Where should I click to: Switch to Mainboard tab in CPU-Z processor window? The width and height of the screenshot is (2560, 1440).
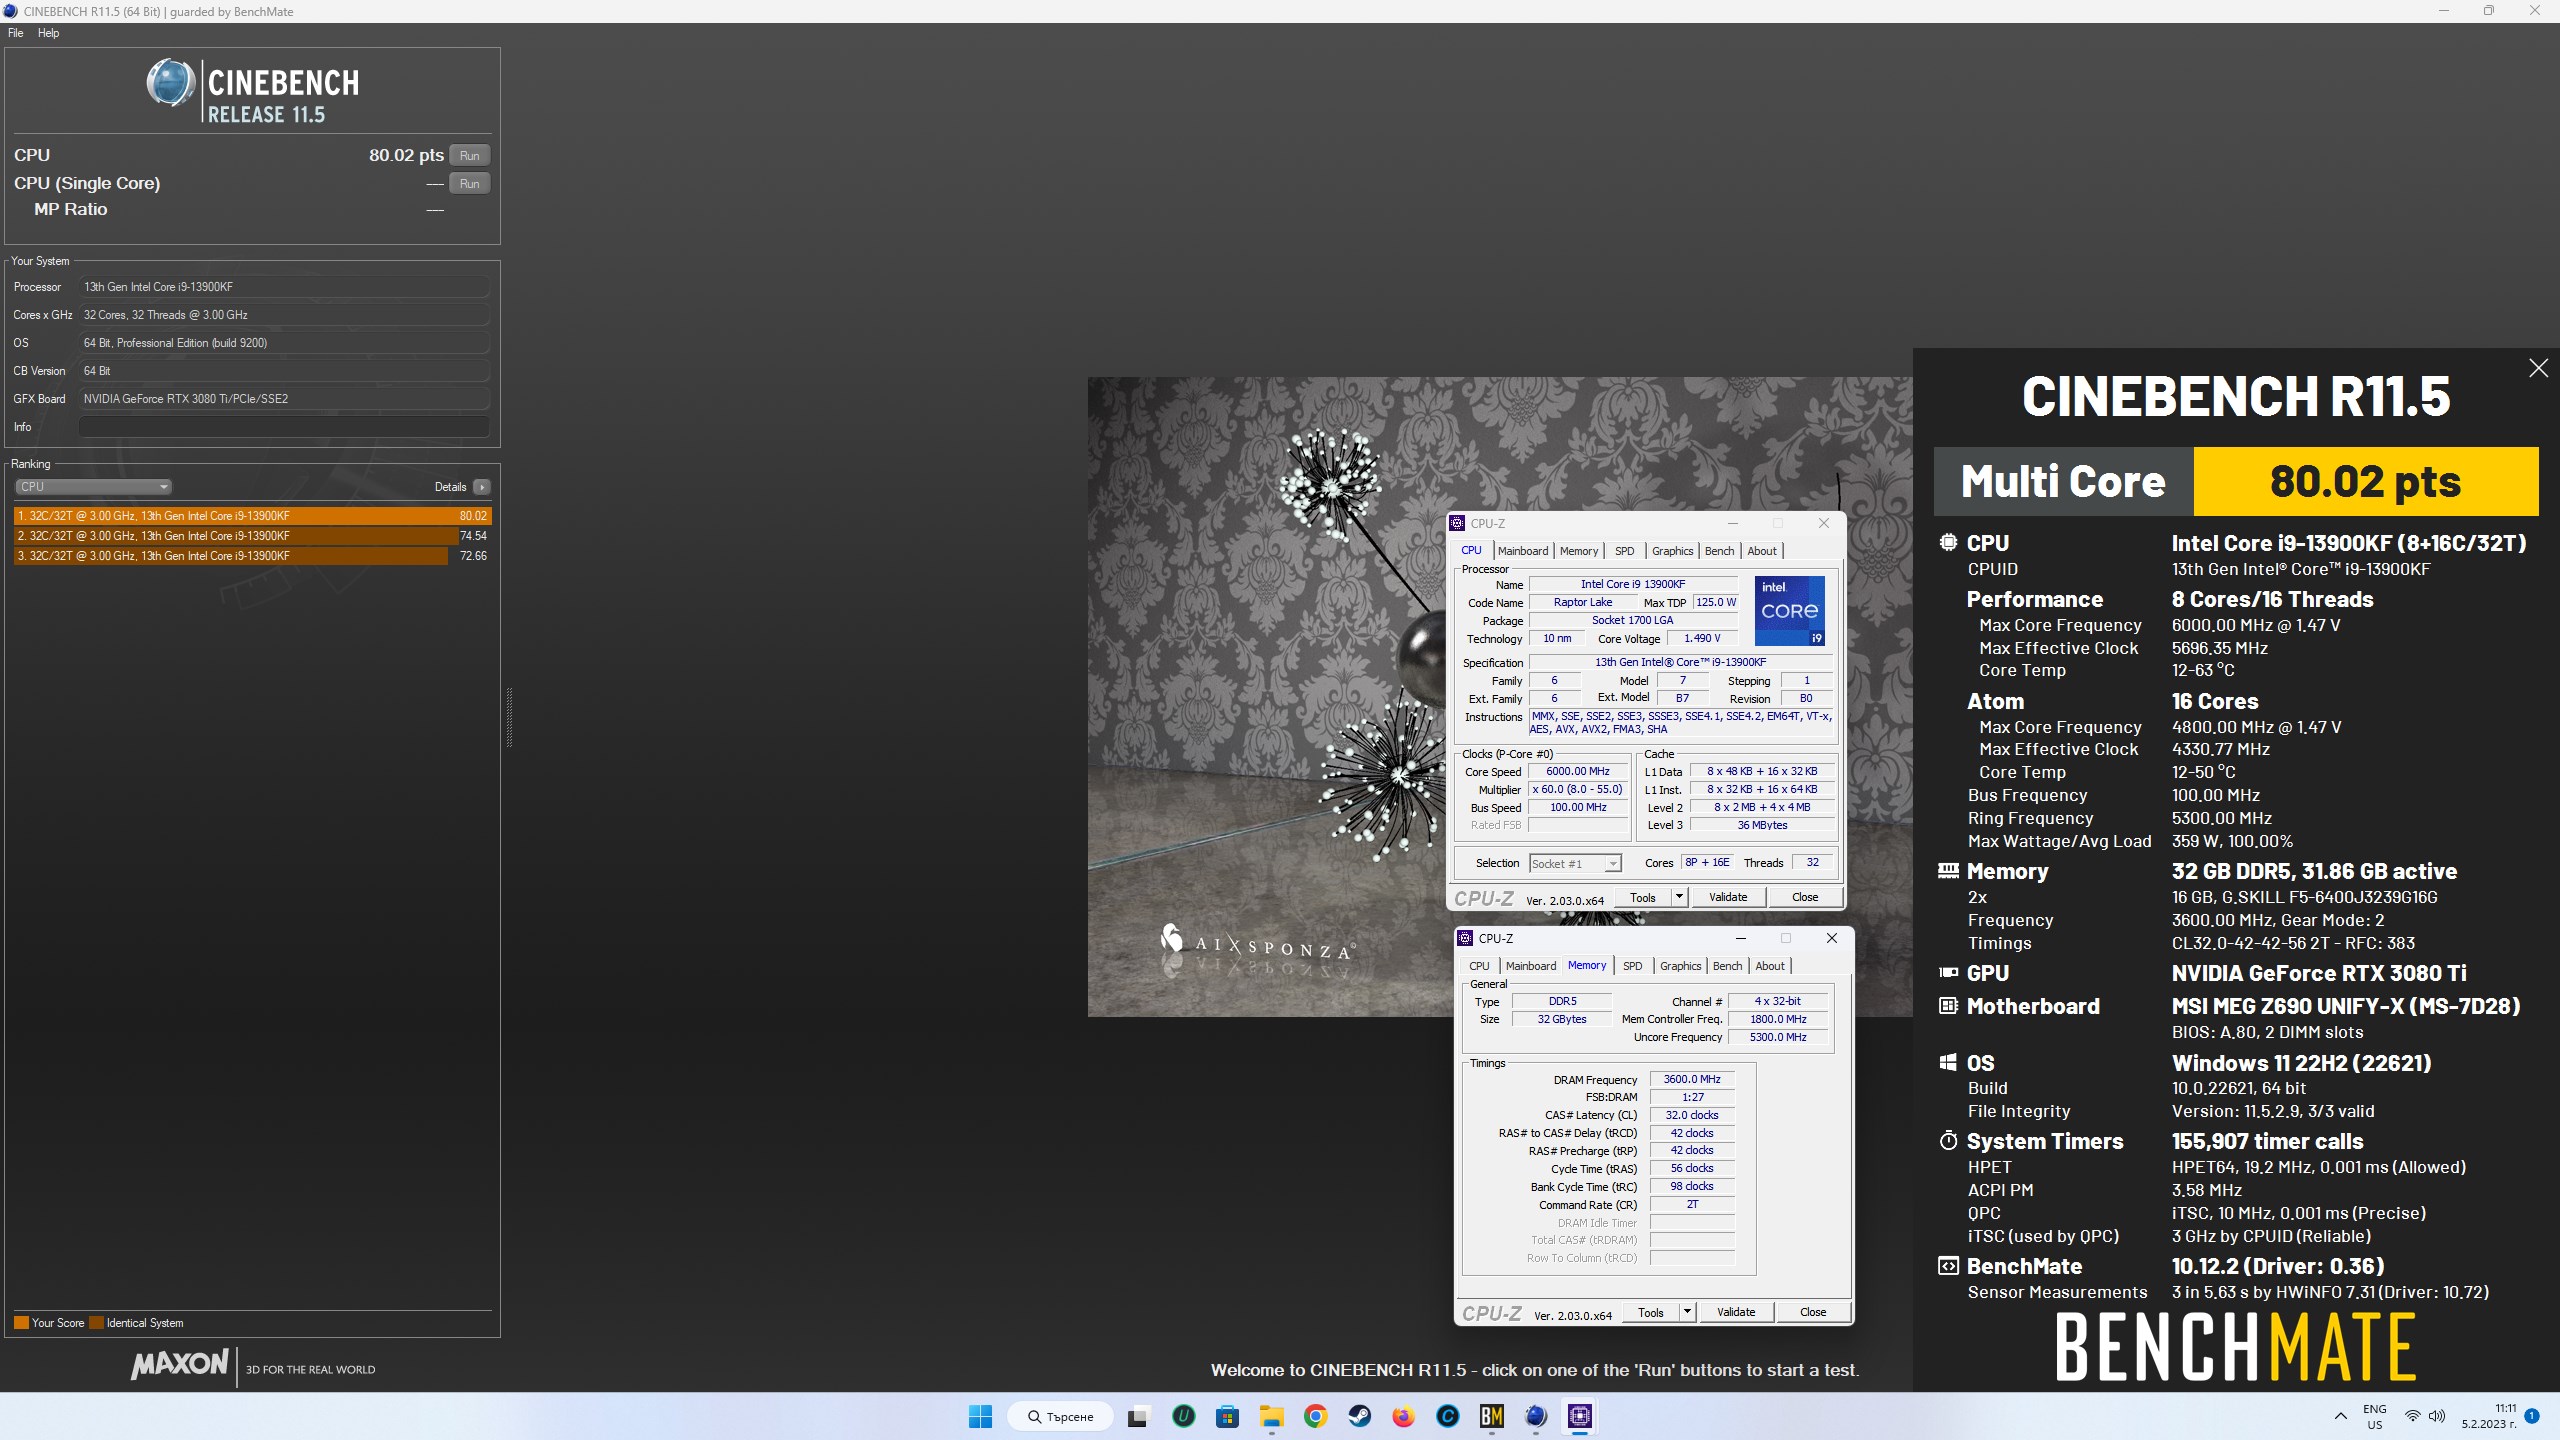[x=1523, y=551]
